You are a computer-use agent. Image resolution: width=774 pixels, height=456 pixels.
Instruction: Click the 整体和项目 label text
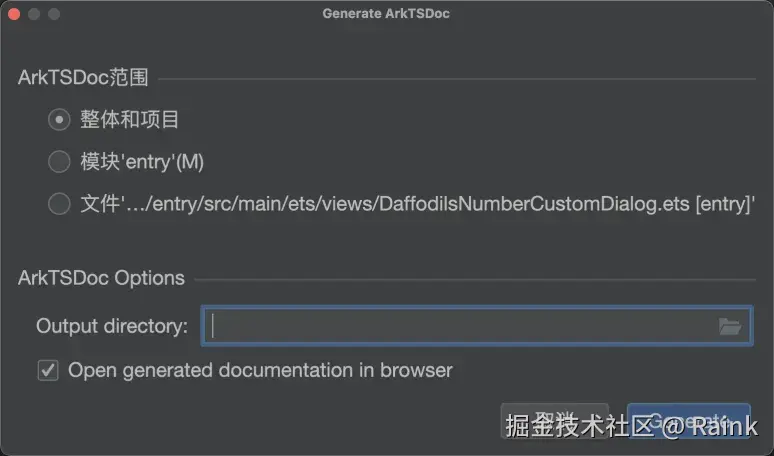coord(130,120)
